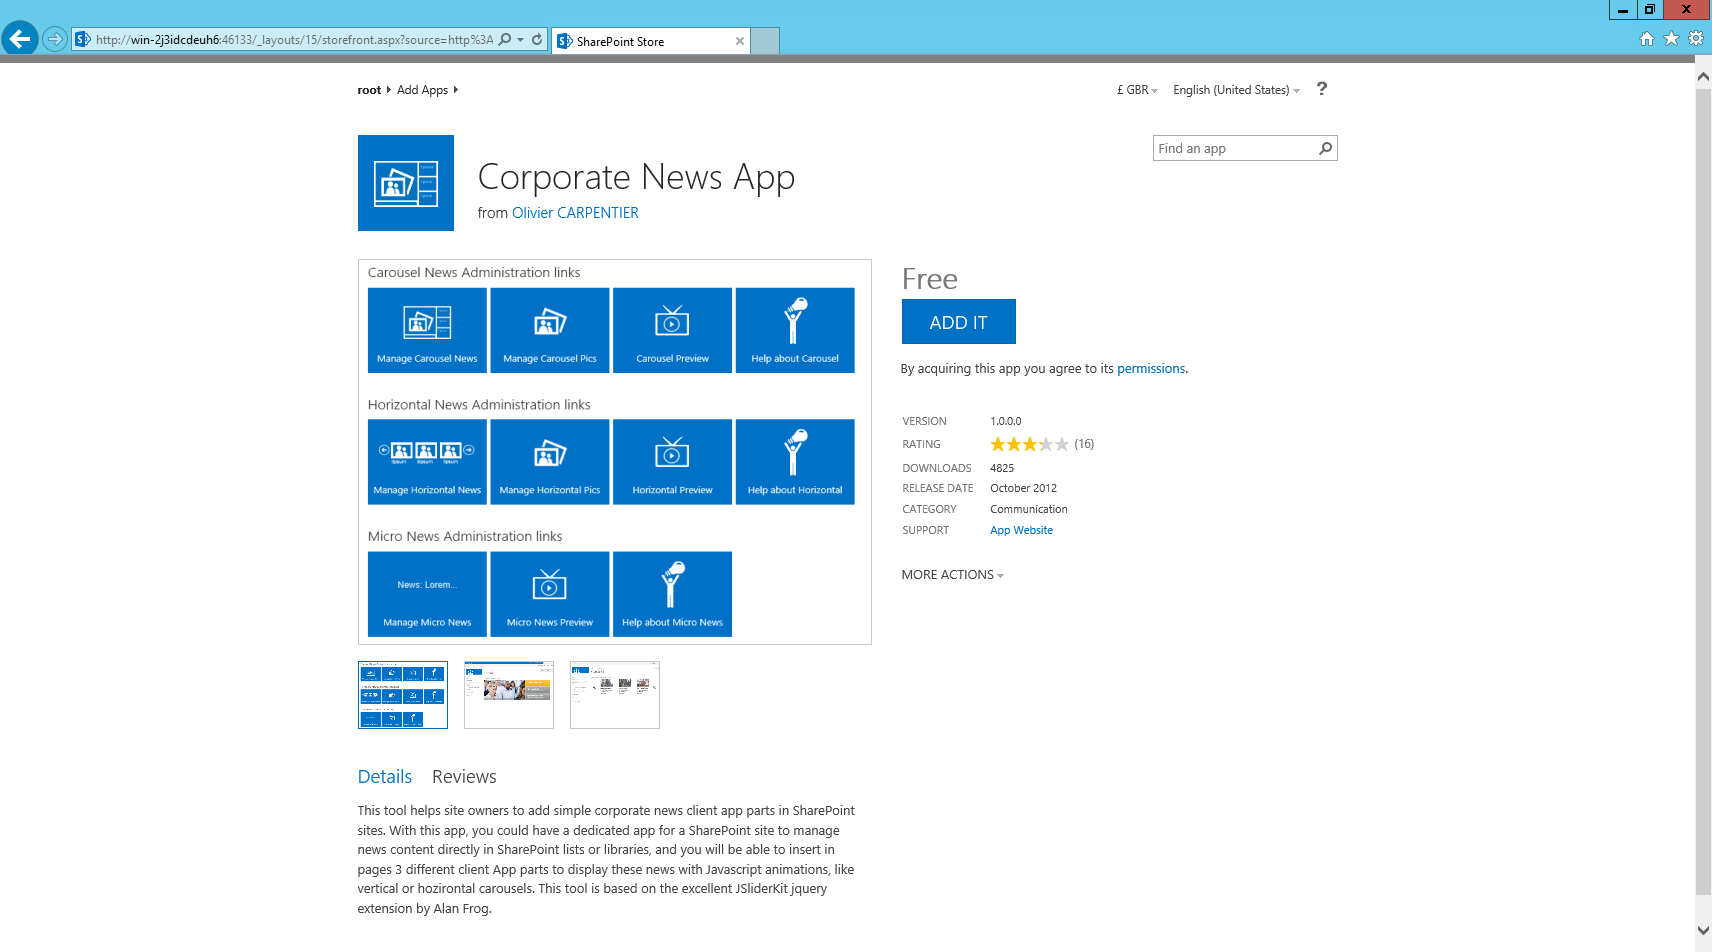Image resolution: width=1712 pixels, height=952 pixels.
Task: Open a new blank browser tab
Action: point(765,41)
